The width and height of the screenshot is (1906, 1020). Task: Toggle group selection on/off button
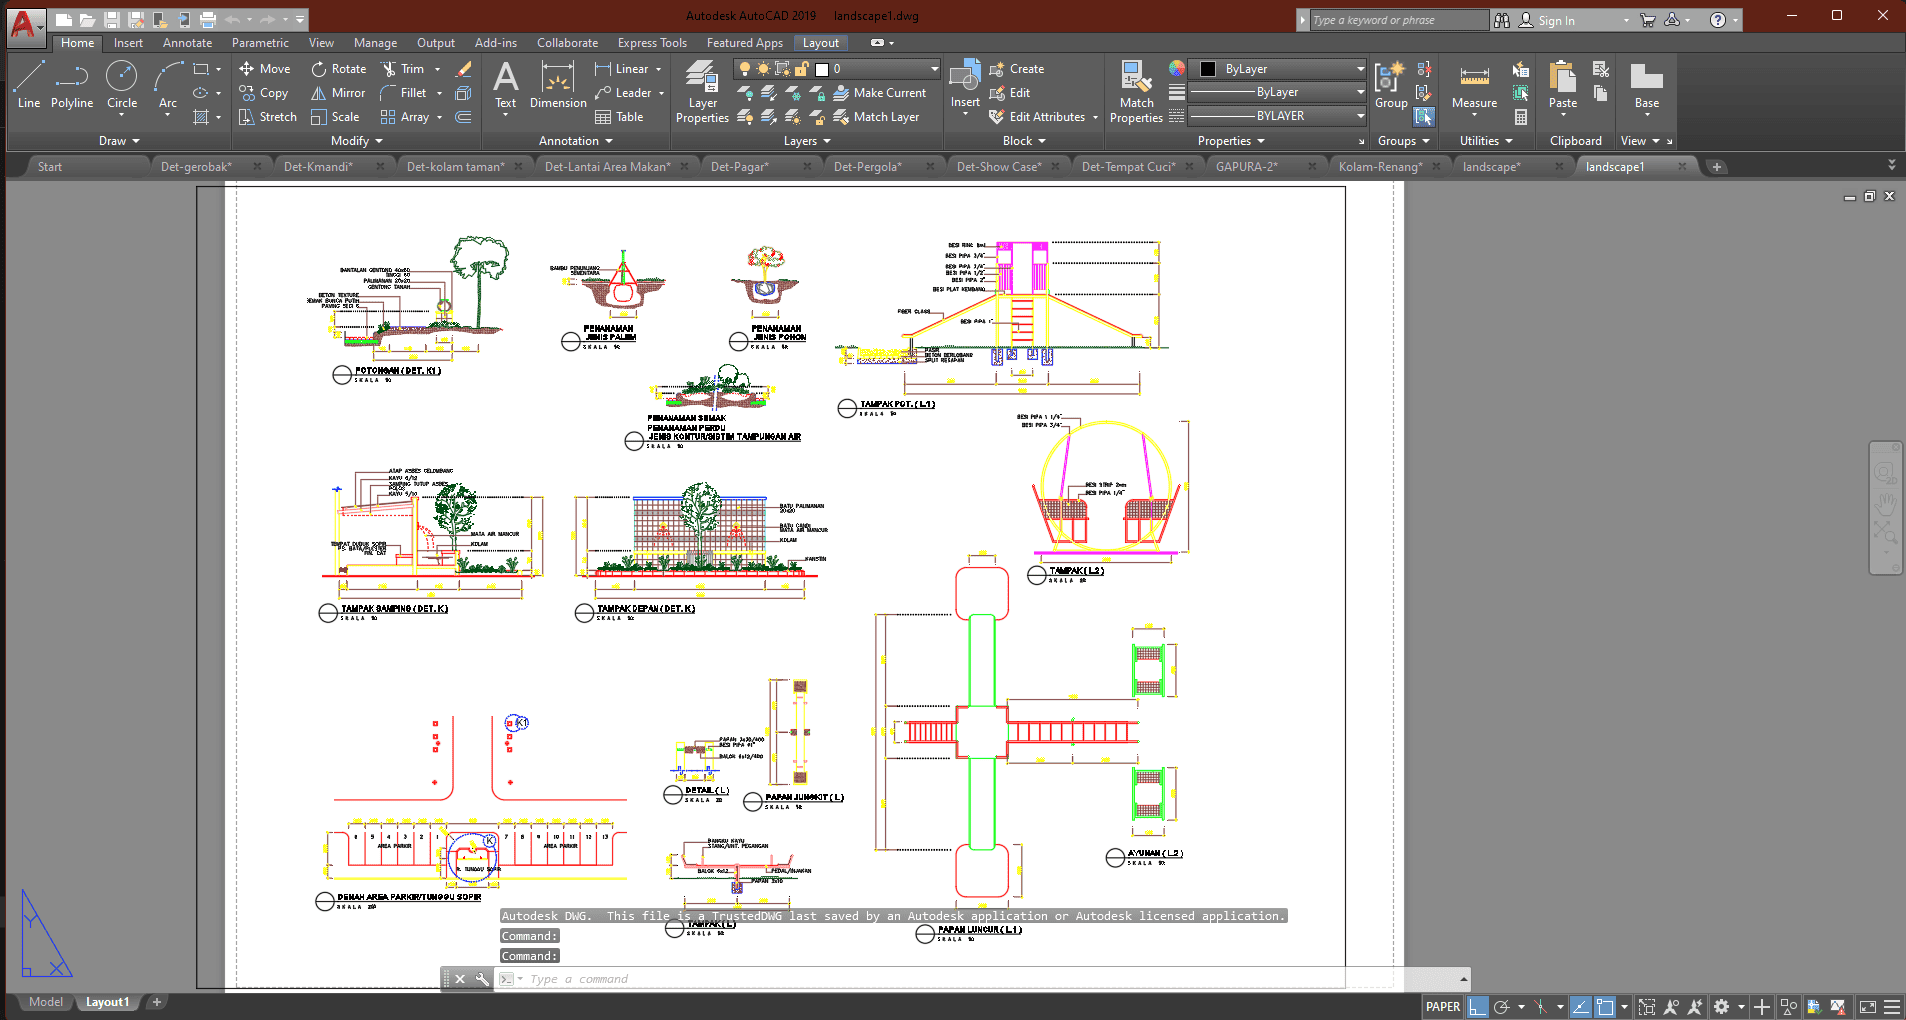[x=1424, y=117]
